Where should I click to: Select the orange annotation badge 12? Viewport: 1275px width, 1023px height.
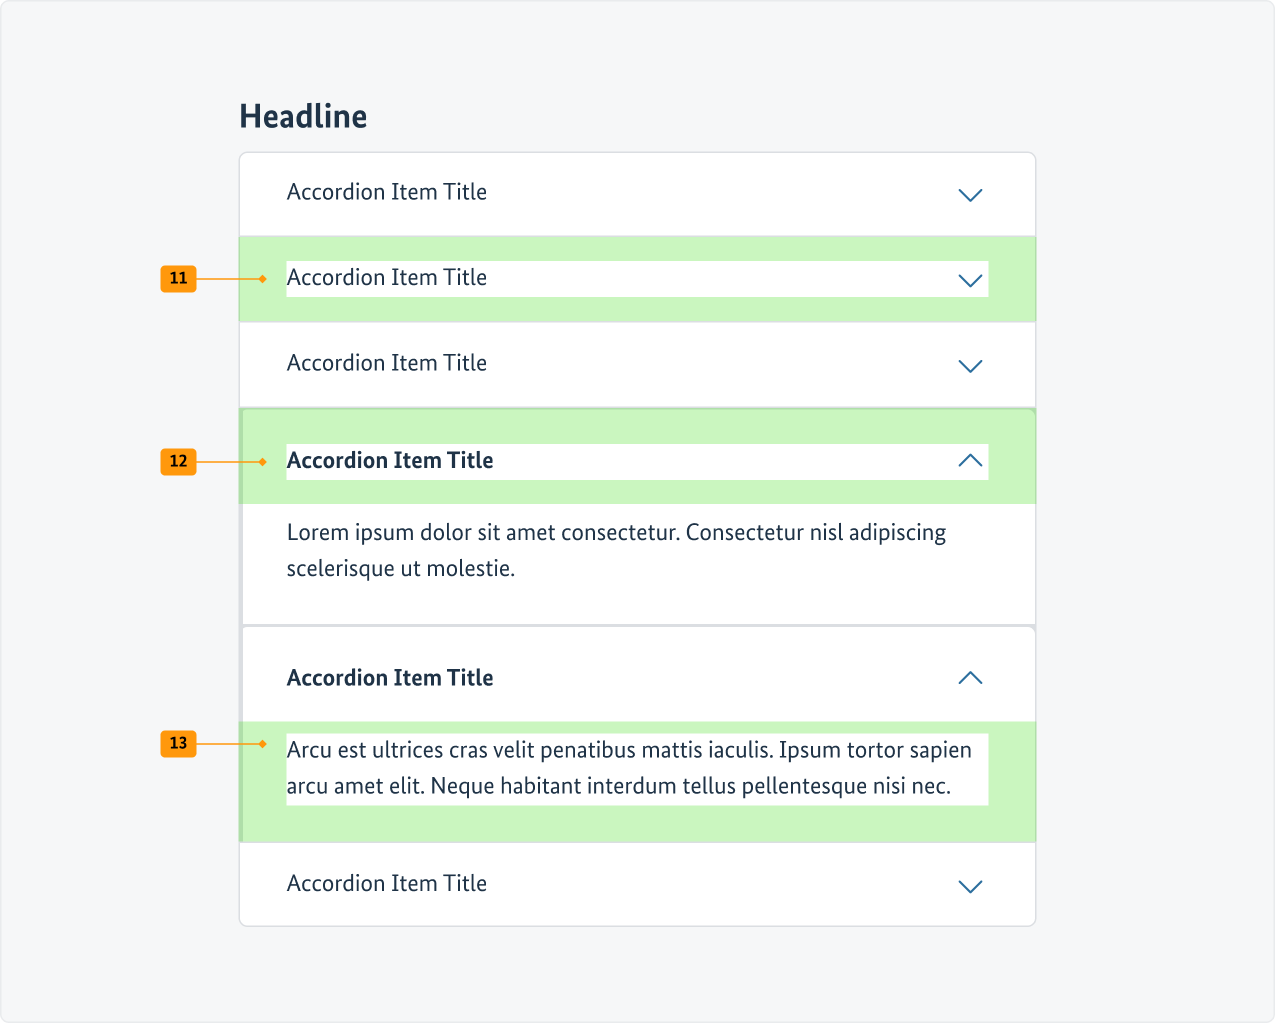pos(178,461)
